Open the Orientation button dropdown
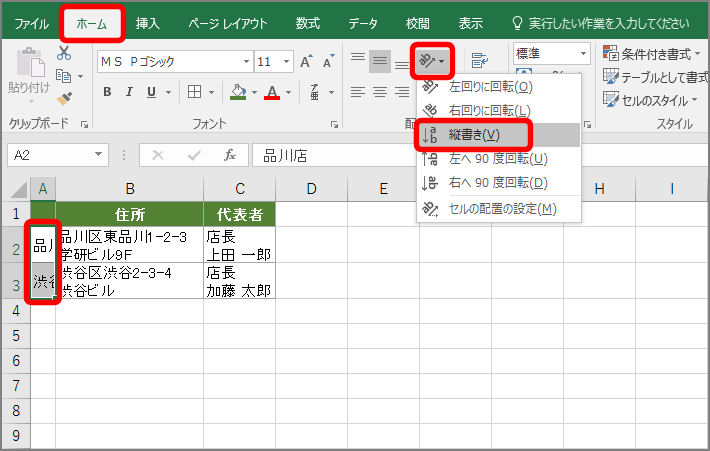 (x=432, y=60)
